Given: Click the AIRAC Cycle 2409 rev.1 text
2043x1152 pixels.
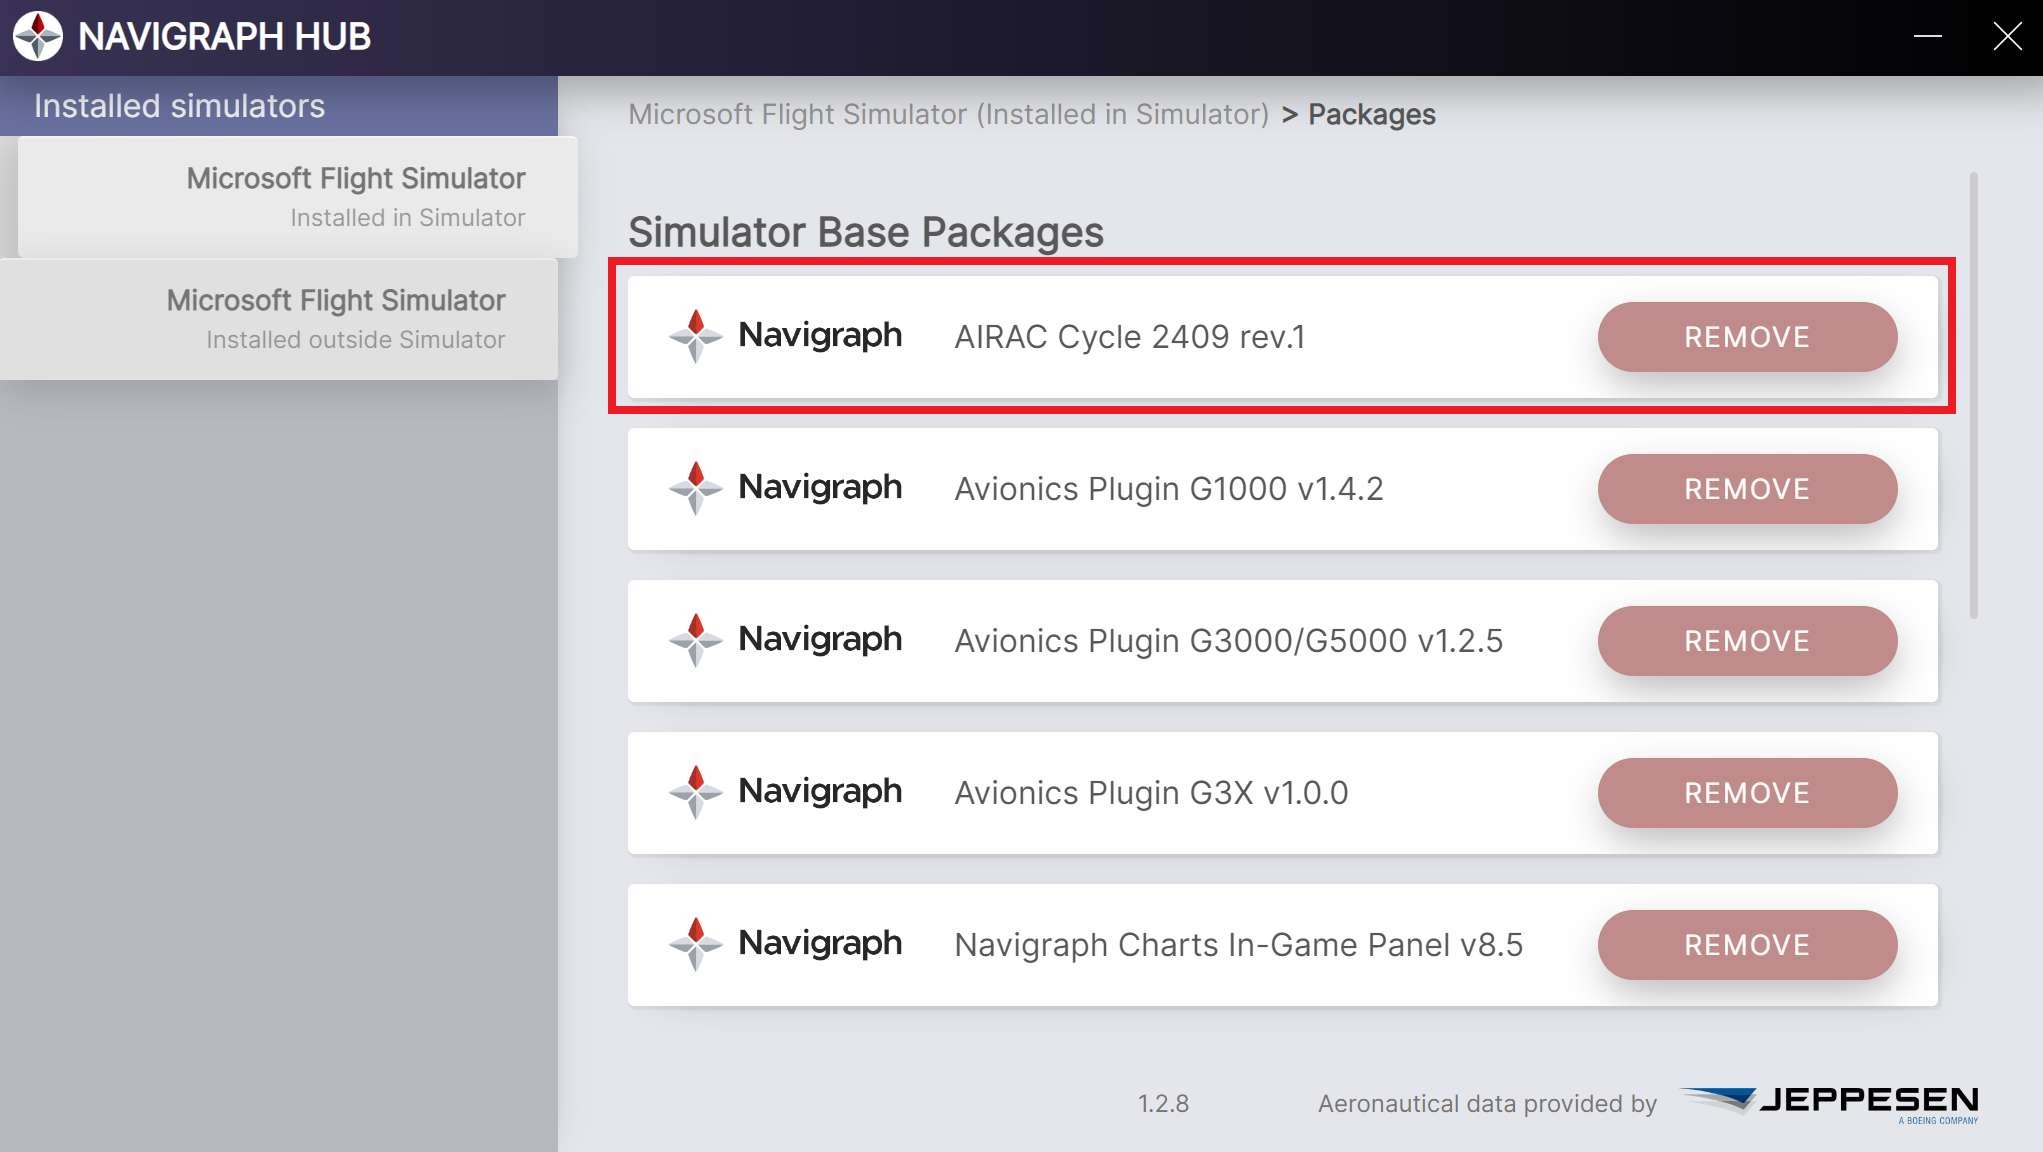Looking at the screenshot, I should 1130,337.
